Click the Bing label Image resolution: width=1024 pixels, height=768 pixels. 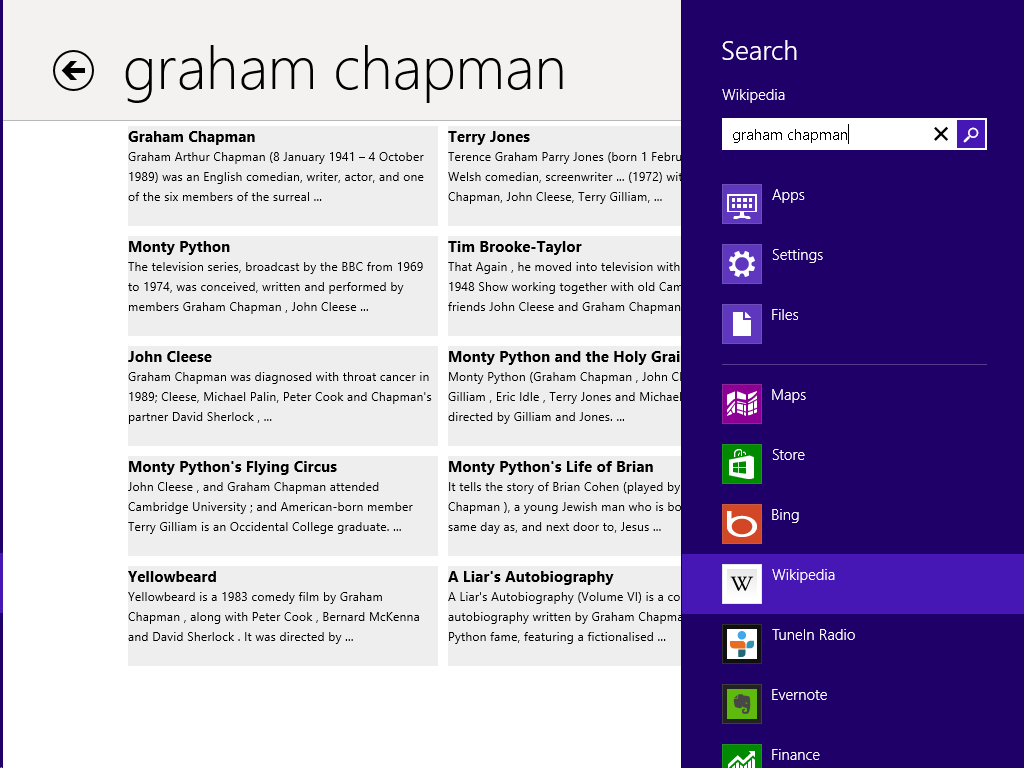pyautogui.click(x=784, y=515)
